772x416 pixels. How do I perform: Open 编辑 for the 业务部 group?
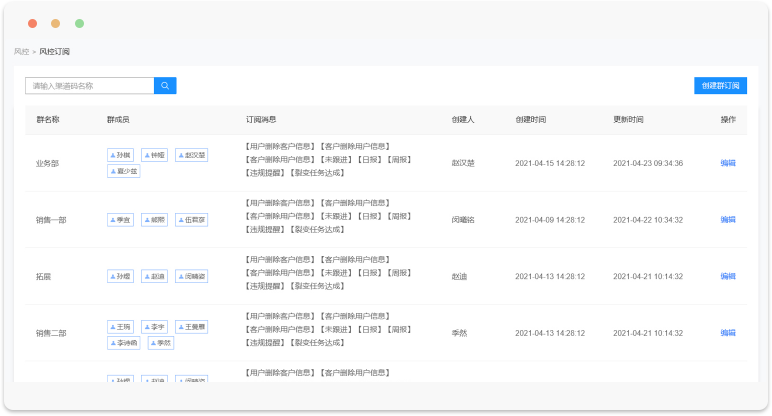click(727, 163)
